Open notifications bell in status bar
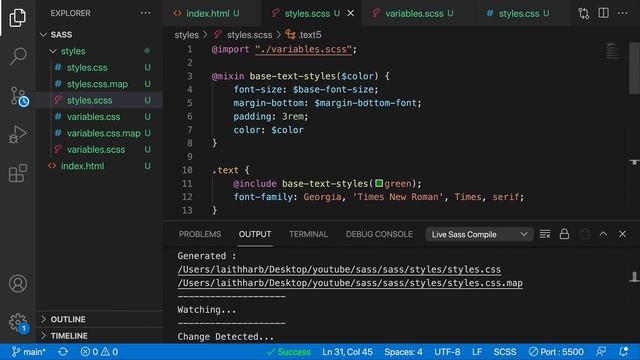The image size is (640, 360). (623, 351)
